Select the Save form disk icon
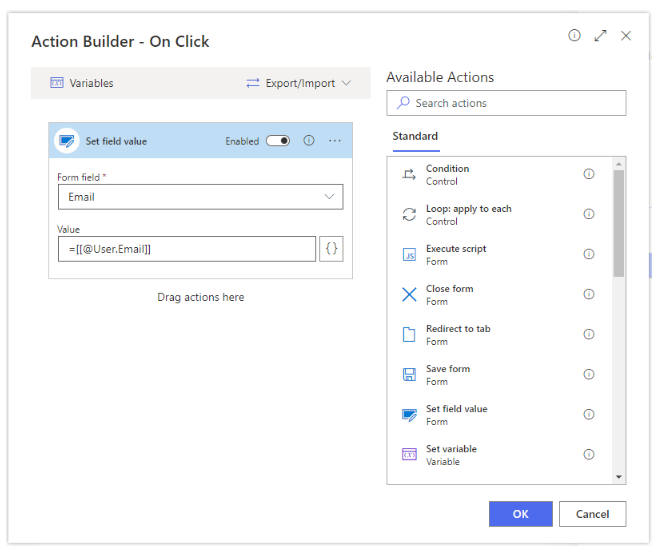The image size is (657, 546). coord(409,374)
